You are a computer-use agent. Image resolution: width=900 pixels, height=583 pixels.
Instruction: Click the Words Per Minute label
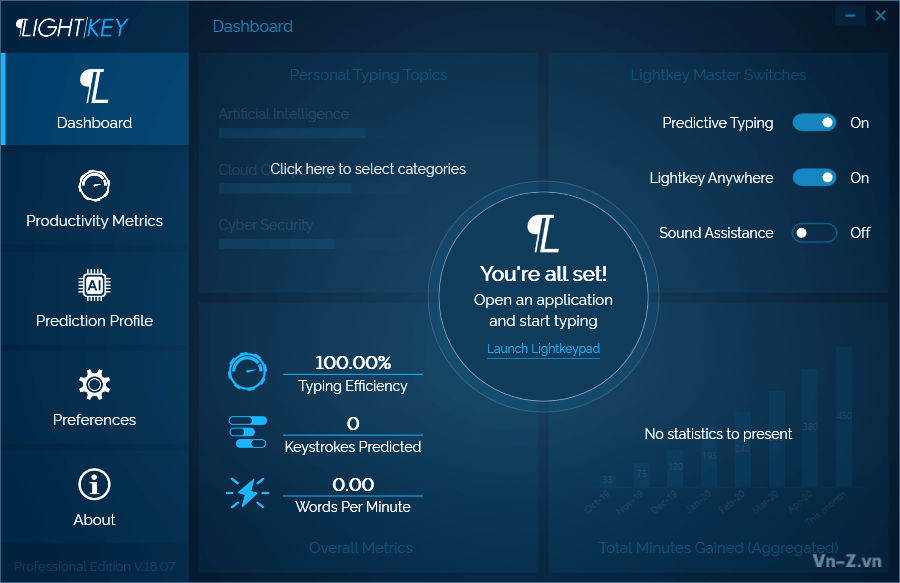[353, 507]
